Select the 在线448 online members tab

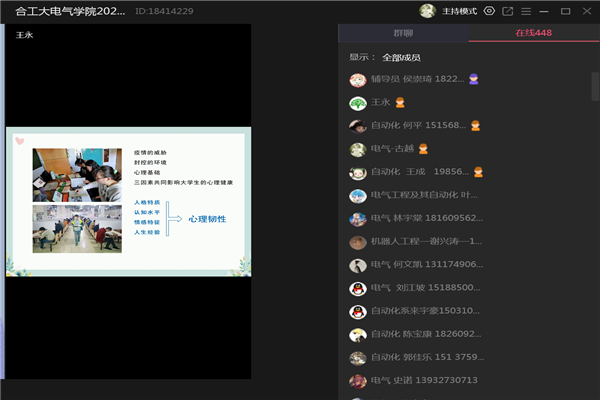pos(533,34)
